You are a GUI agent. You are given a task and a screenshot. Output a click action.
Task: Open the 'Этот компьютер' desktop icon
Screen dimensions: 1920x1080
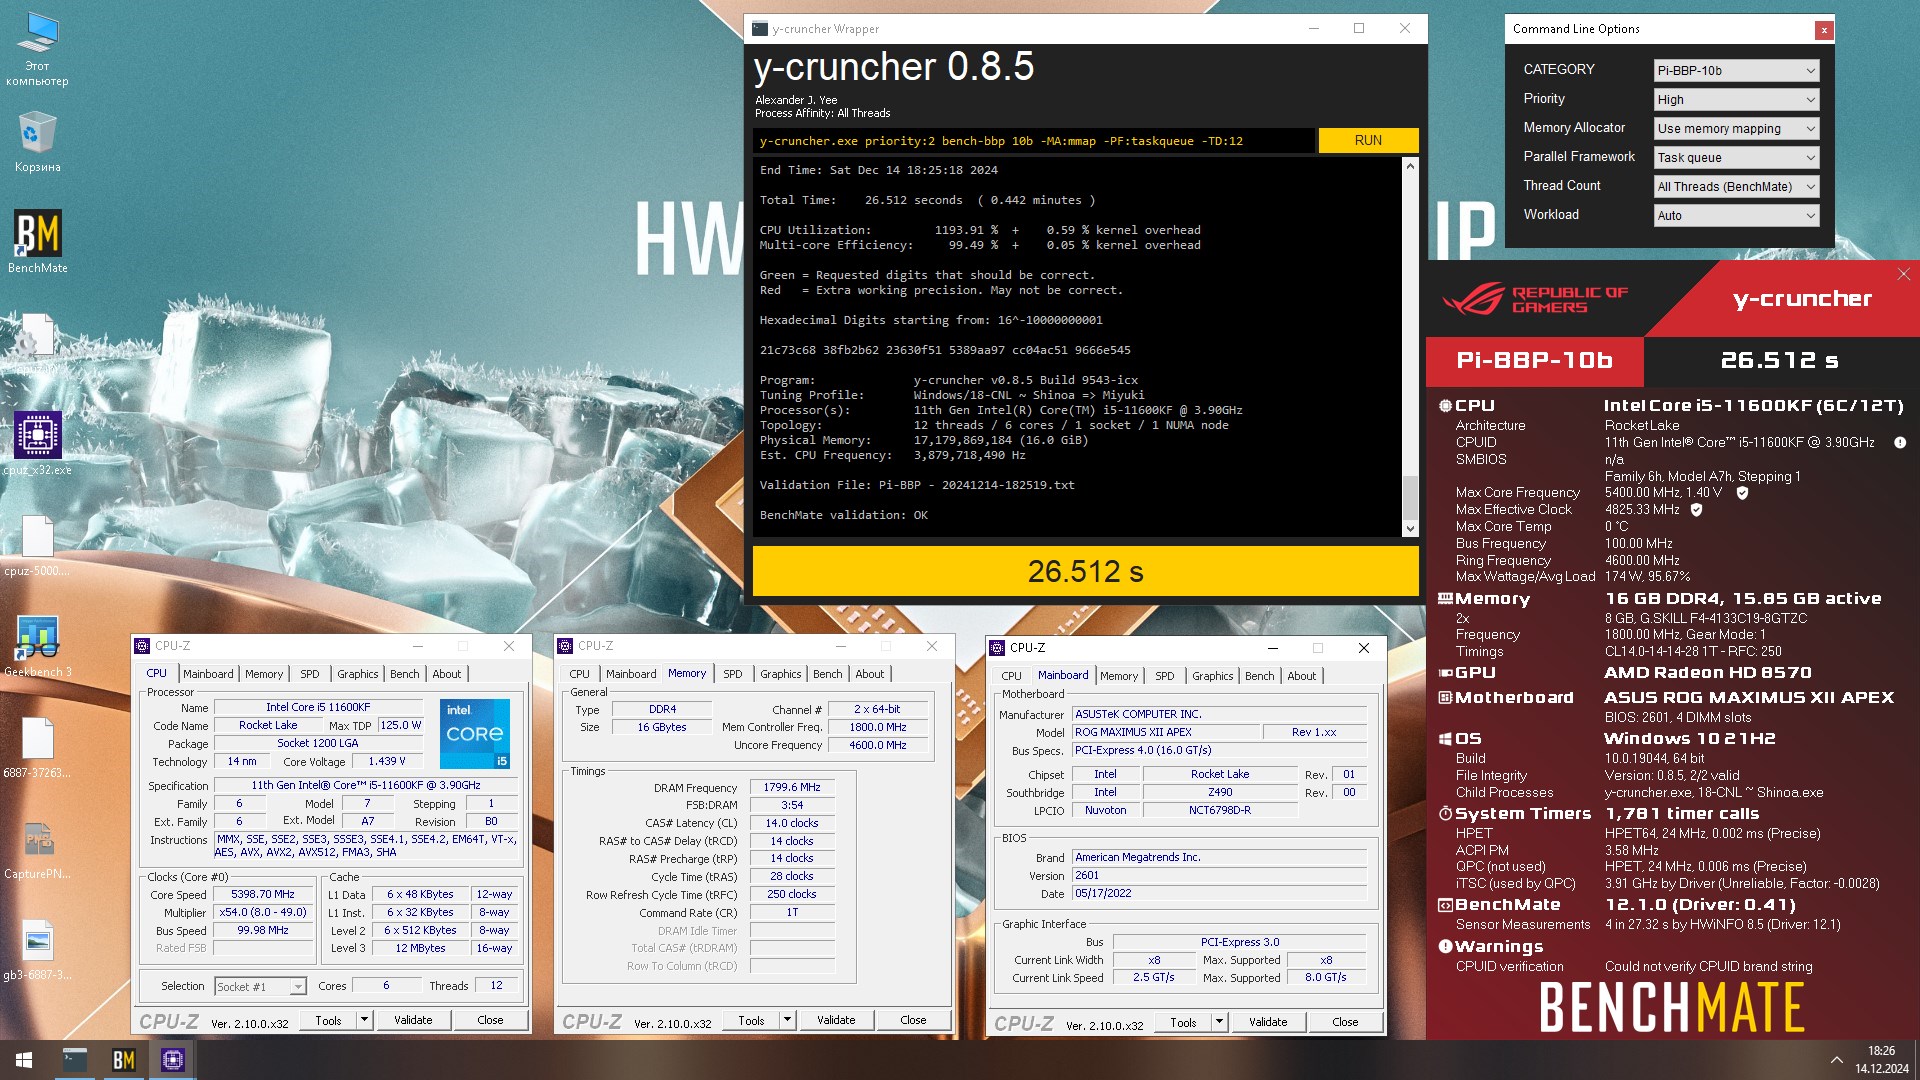[x=37, y=48]
